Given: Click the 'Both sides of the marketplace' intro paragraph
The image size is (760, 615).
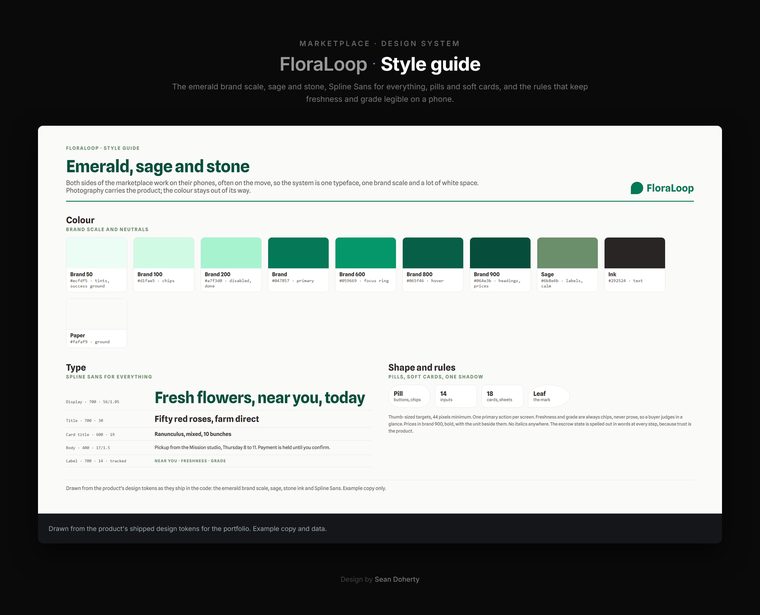Looking at the screenshot, I should 272,187.
